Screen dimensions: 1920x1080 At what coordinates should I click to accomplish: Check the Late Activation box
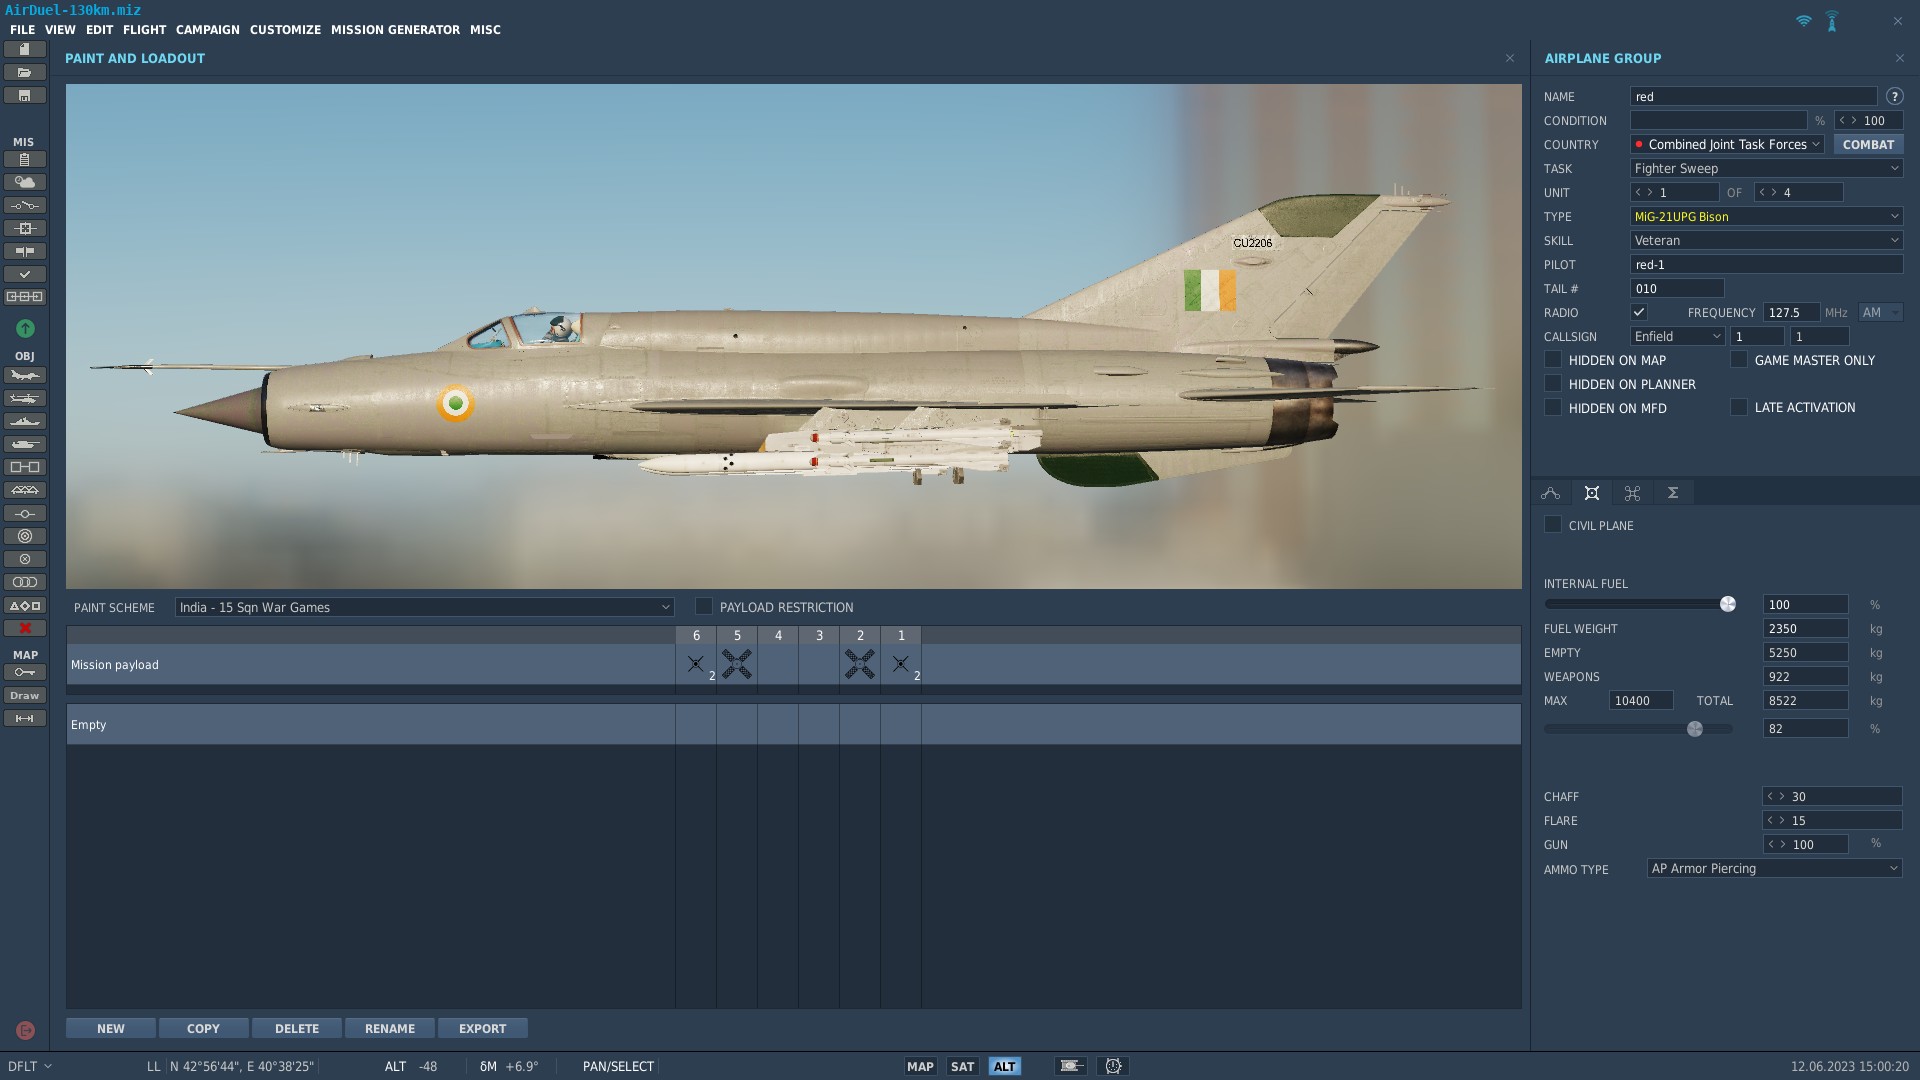[x=1739, y=407]
